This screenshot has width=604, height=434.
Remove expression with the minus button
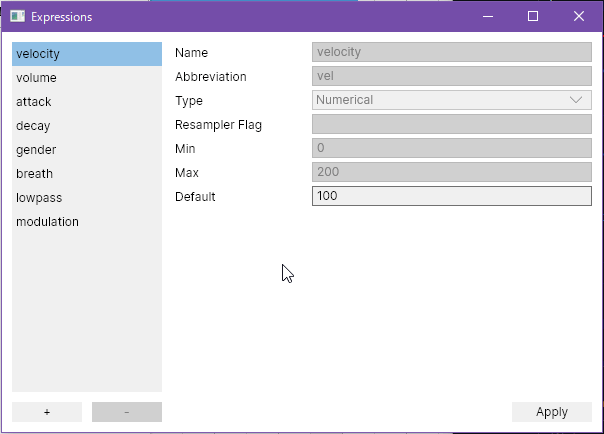127,412
